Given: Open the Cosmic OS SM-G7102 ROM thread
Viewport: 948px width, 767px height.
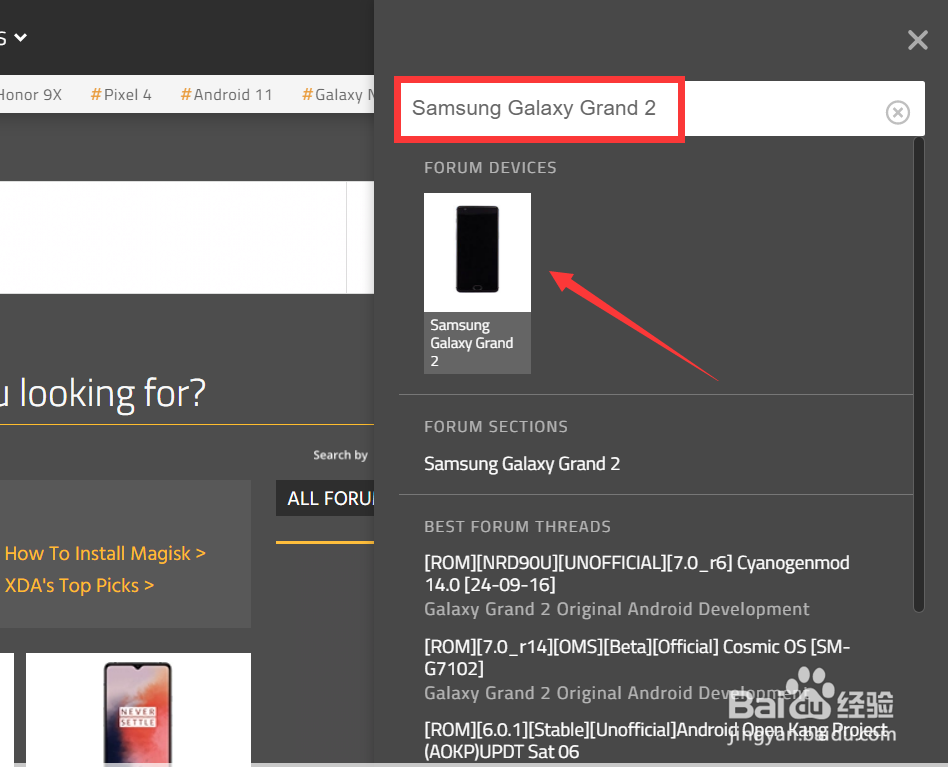Looking at the screenshot, I should click(636, 658).
